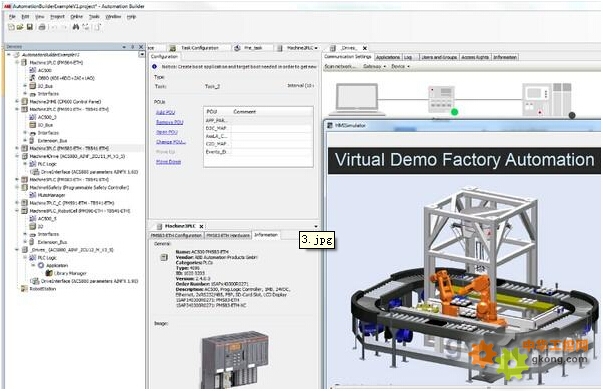Click the Change POU link
The height and width of the screenshot is (391, 603).
click(x=171, y=142)
